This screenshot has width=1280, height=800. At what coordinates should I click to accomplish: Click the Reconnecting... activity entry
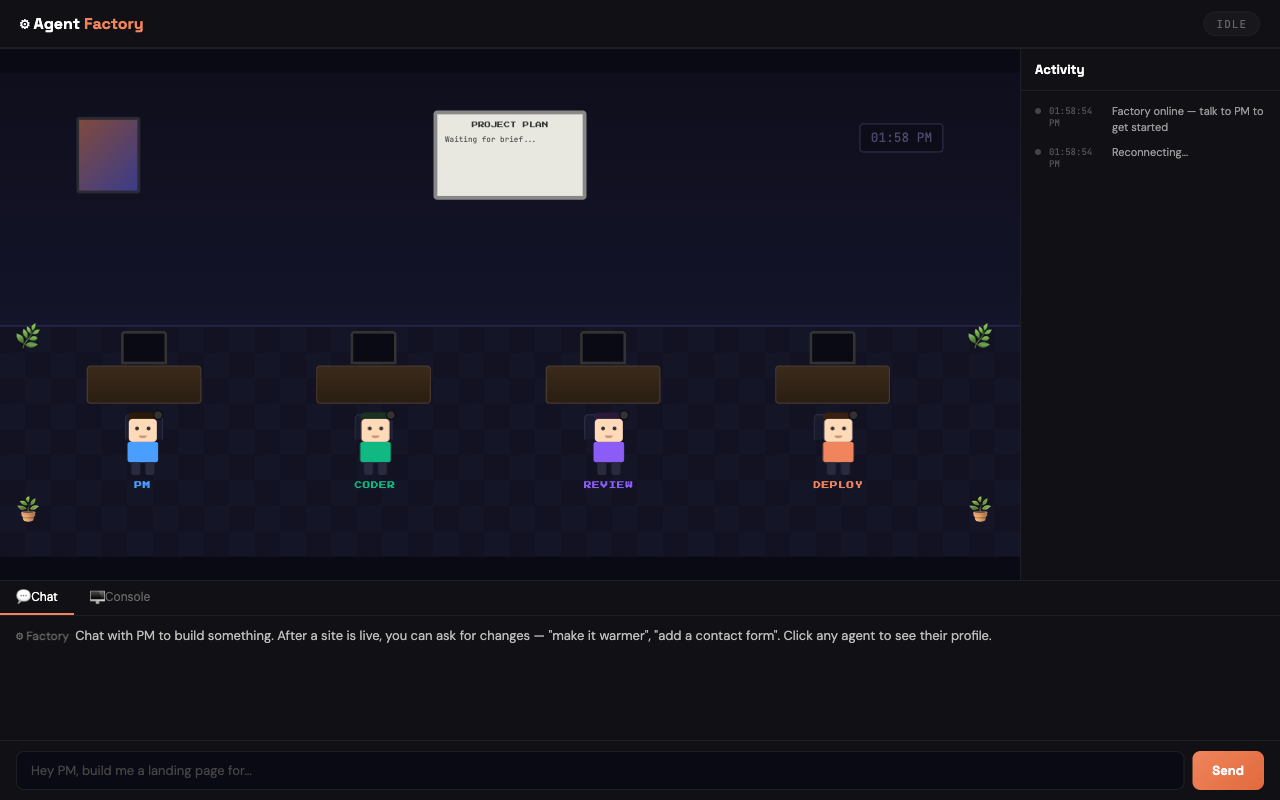(x=1149, y=151)
